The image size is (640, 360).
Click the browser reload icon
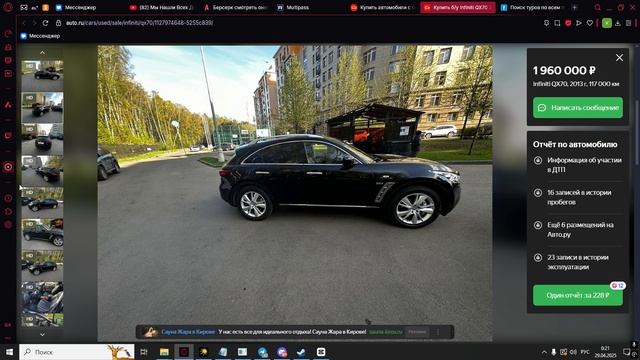click(x=45, y=23)
